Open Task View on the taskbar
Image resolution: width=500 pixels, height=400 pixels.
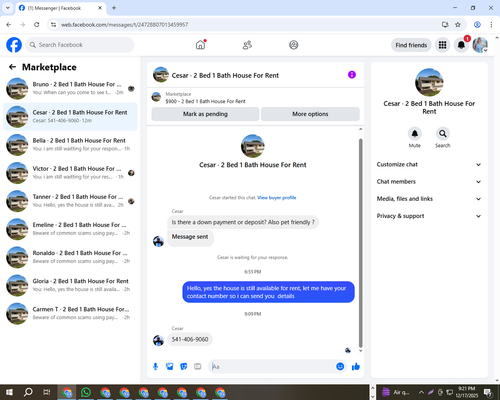(47, 392)
